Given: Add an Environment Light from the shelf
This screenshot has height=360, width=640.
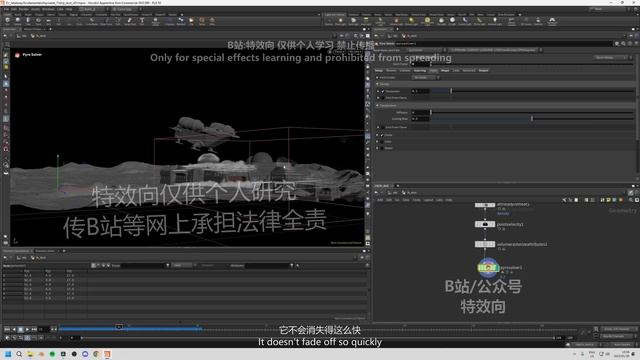Looking at the screenshot, I should click(427, 21).
